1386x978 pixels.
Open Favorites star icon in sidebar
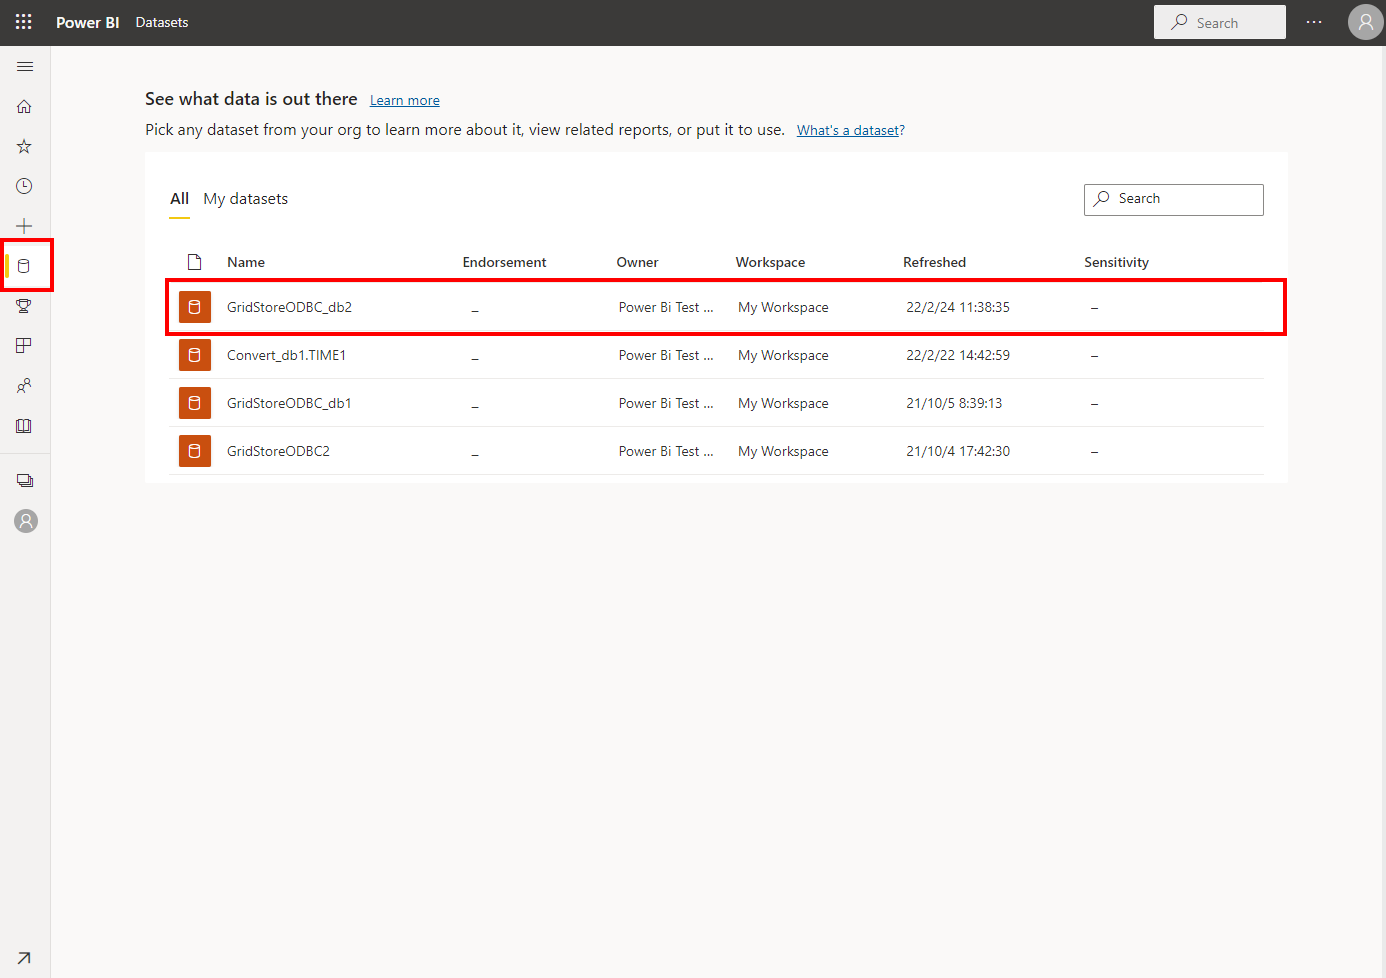(25, 147)
